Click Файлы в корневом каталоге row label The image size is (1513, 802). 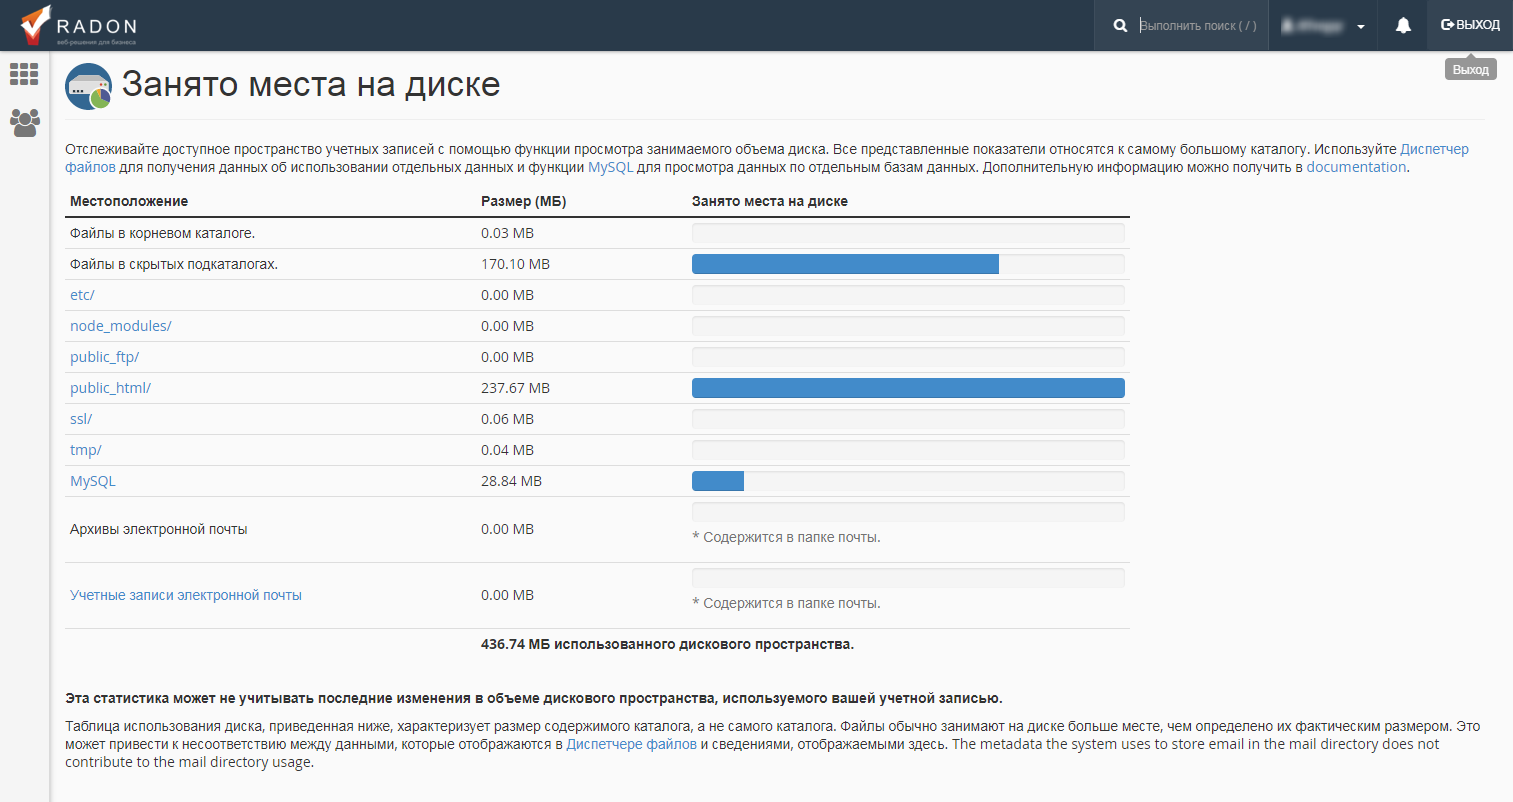pos(162,233)
